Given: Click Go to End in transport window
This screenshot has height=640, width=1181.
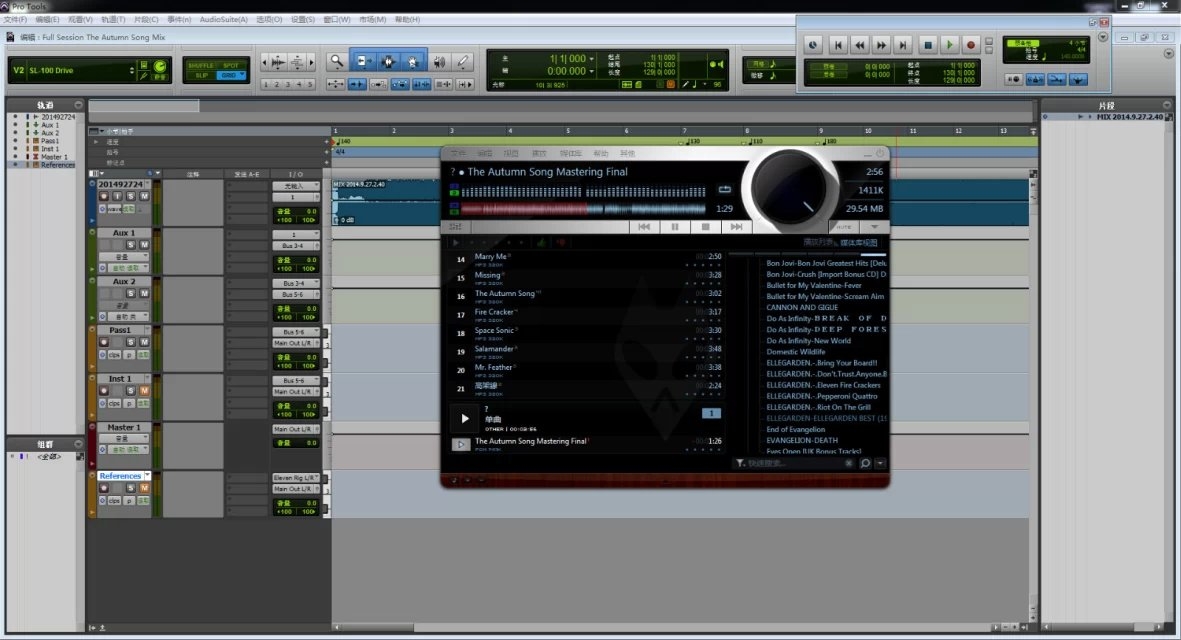Looking at the screenshot, I should pyautogui.click(x=903, y=45).
